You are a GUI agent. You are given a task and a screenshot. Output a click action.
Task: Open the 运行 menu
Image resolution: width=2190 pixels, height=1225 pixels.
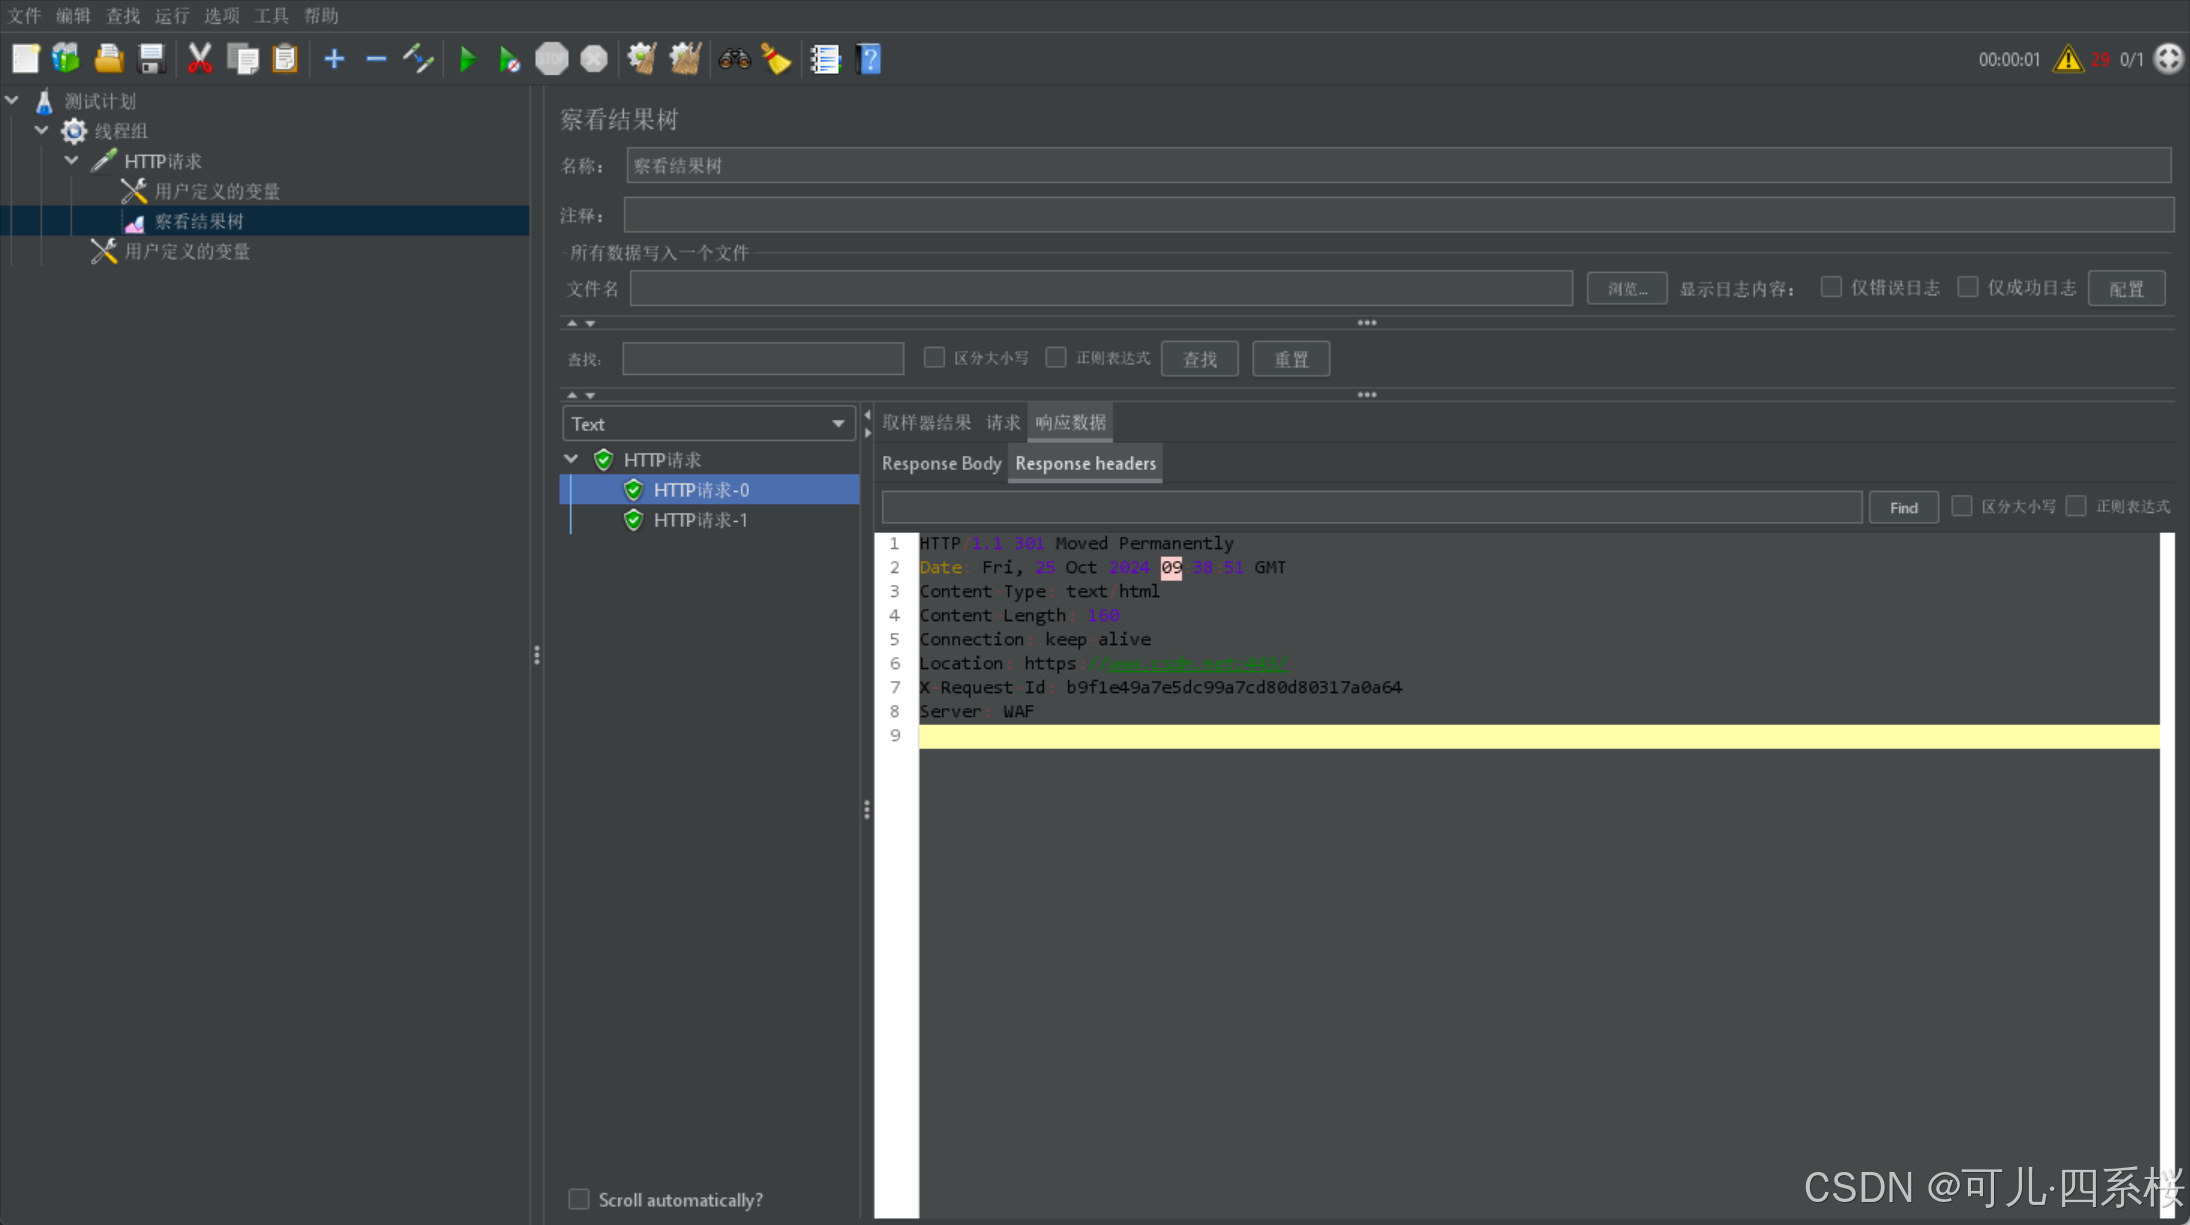[x=171, y=15]
